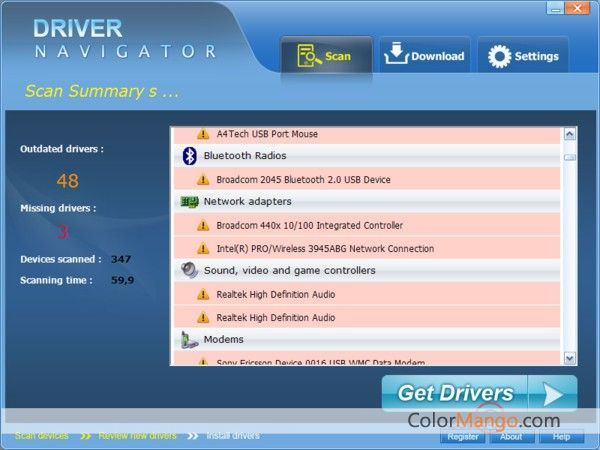The width and height of the screenshot is (600, 450).
Task: Click warning icon beside Intel PRO/Wireless 3945ABG
Action: coord(203,249)
